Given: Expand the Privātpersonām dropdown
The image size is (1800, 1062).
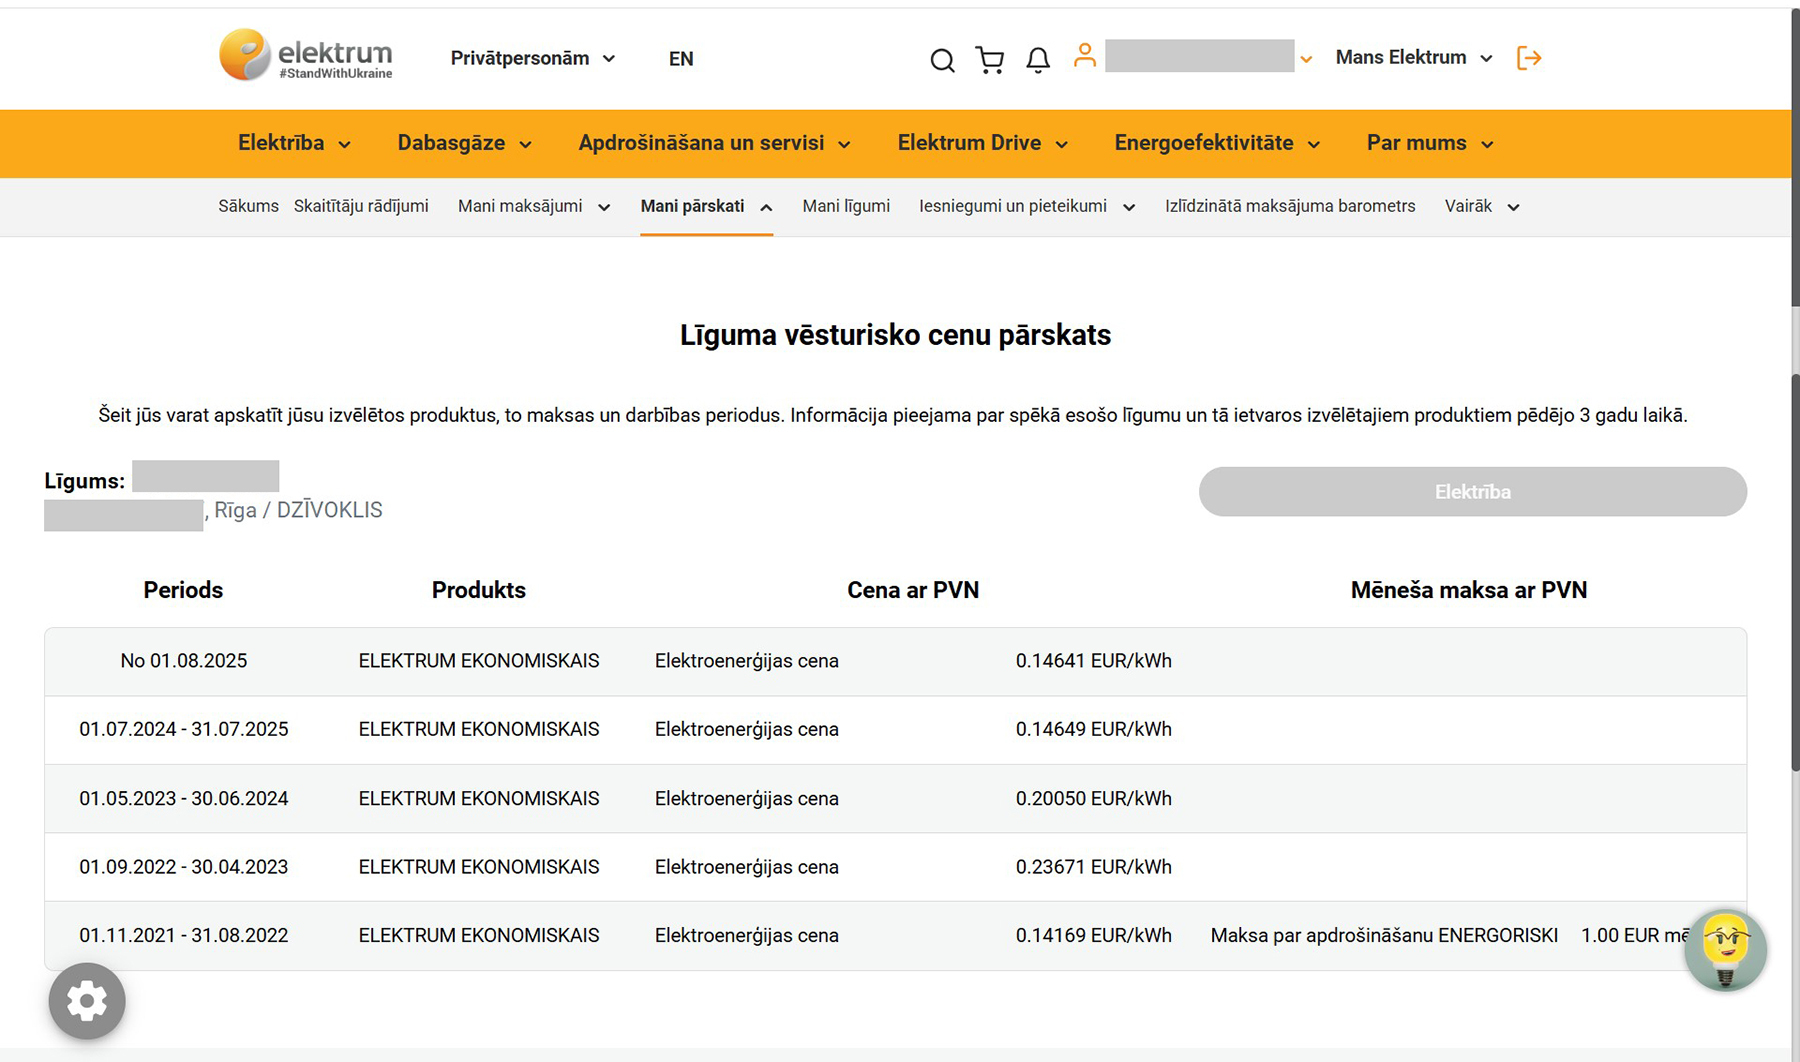Looking at the screenshot, I should tap(532, 58).
